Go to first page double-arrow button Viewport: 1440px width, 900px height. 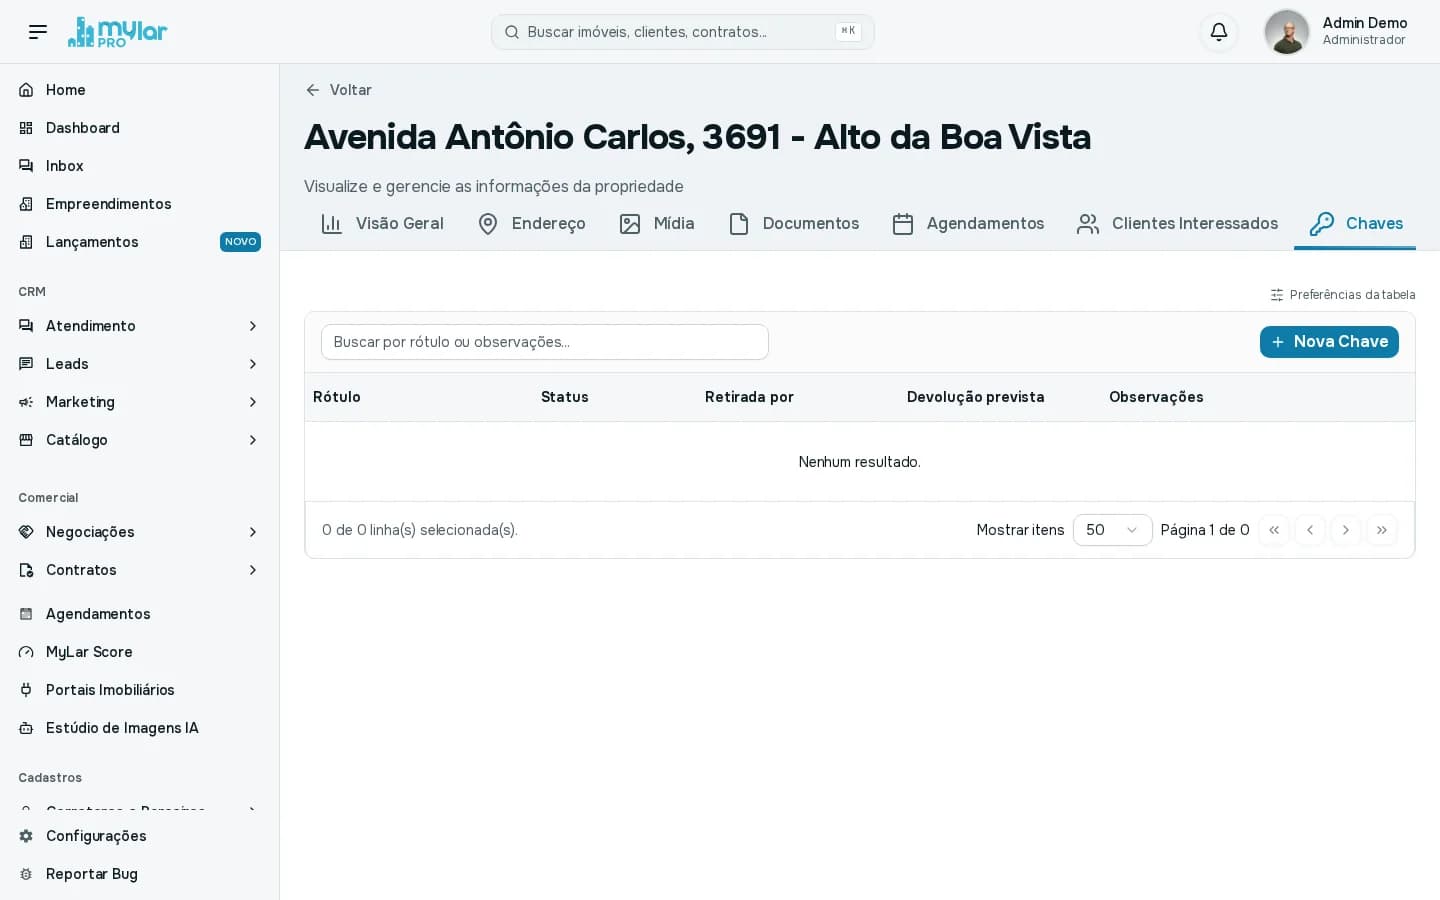coord(1274,530)
